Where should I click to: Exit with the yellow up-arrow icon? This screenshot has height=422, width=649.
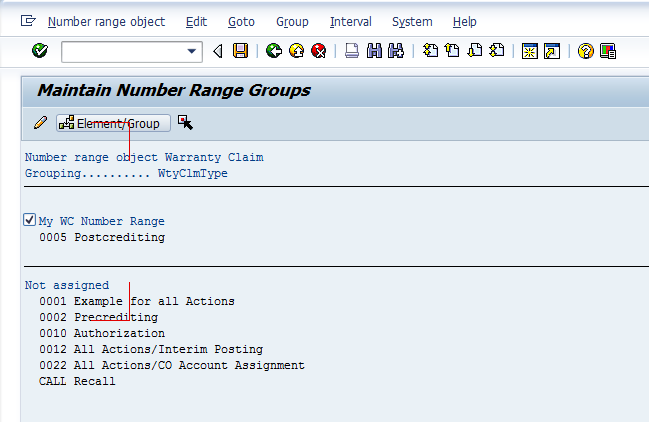tap(296, 51)
